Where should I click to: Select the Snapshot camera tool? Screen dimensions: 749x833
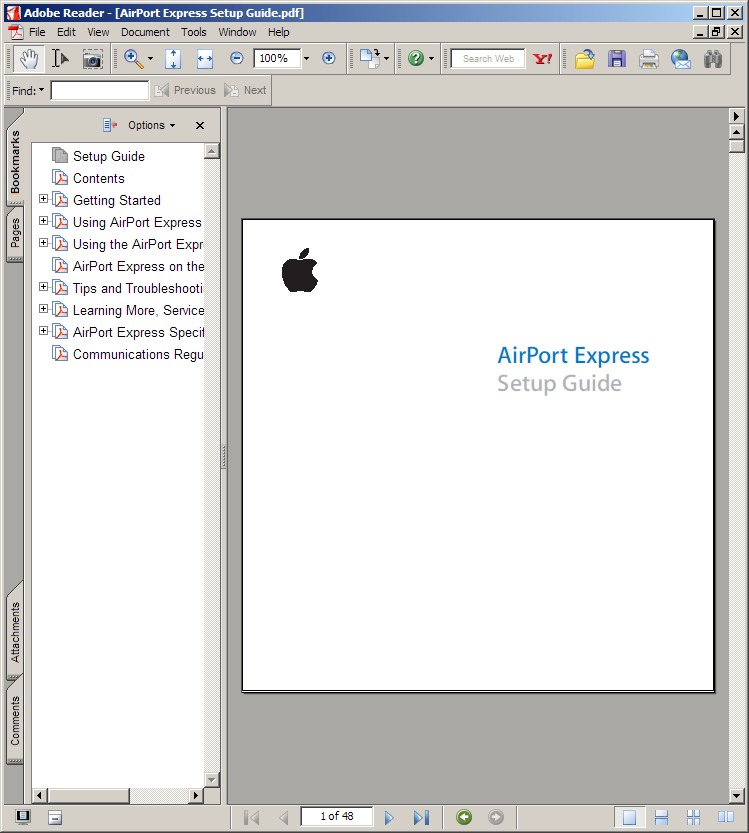tap(92, 58)
